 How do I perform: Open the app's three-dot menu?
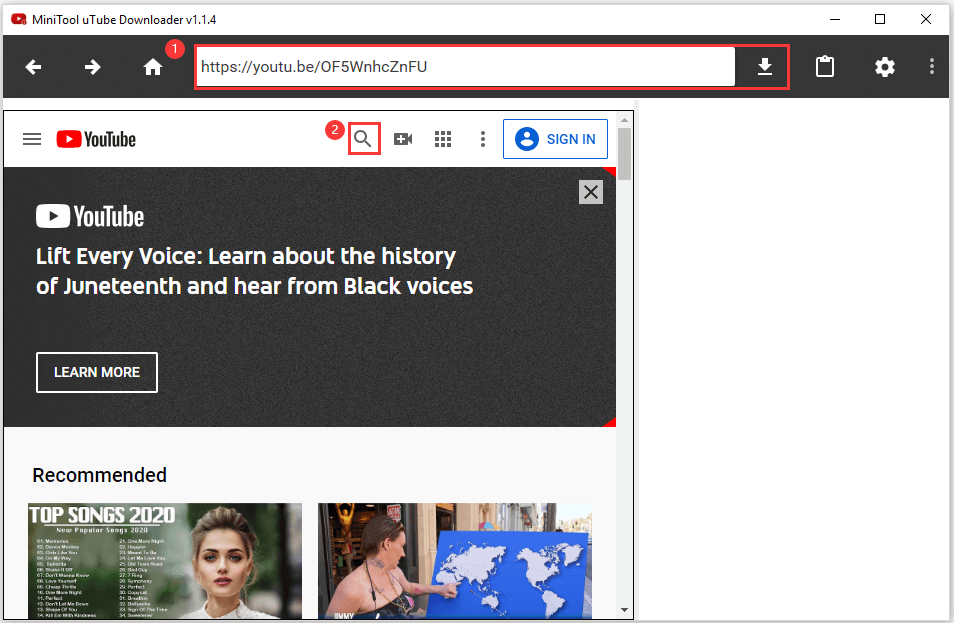click(931, 67)
